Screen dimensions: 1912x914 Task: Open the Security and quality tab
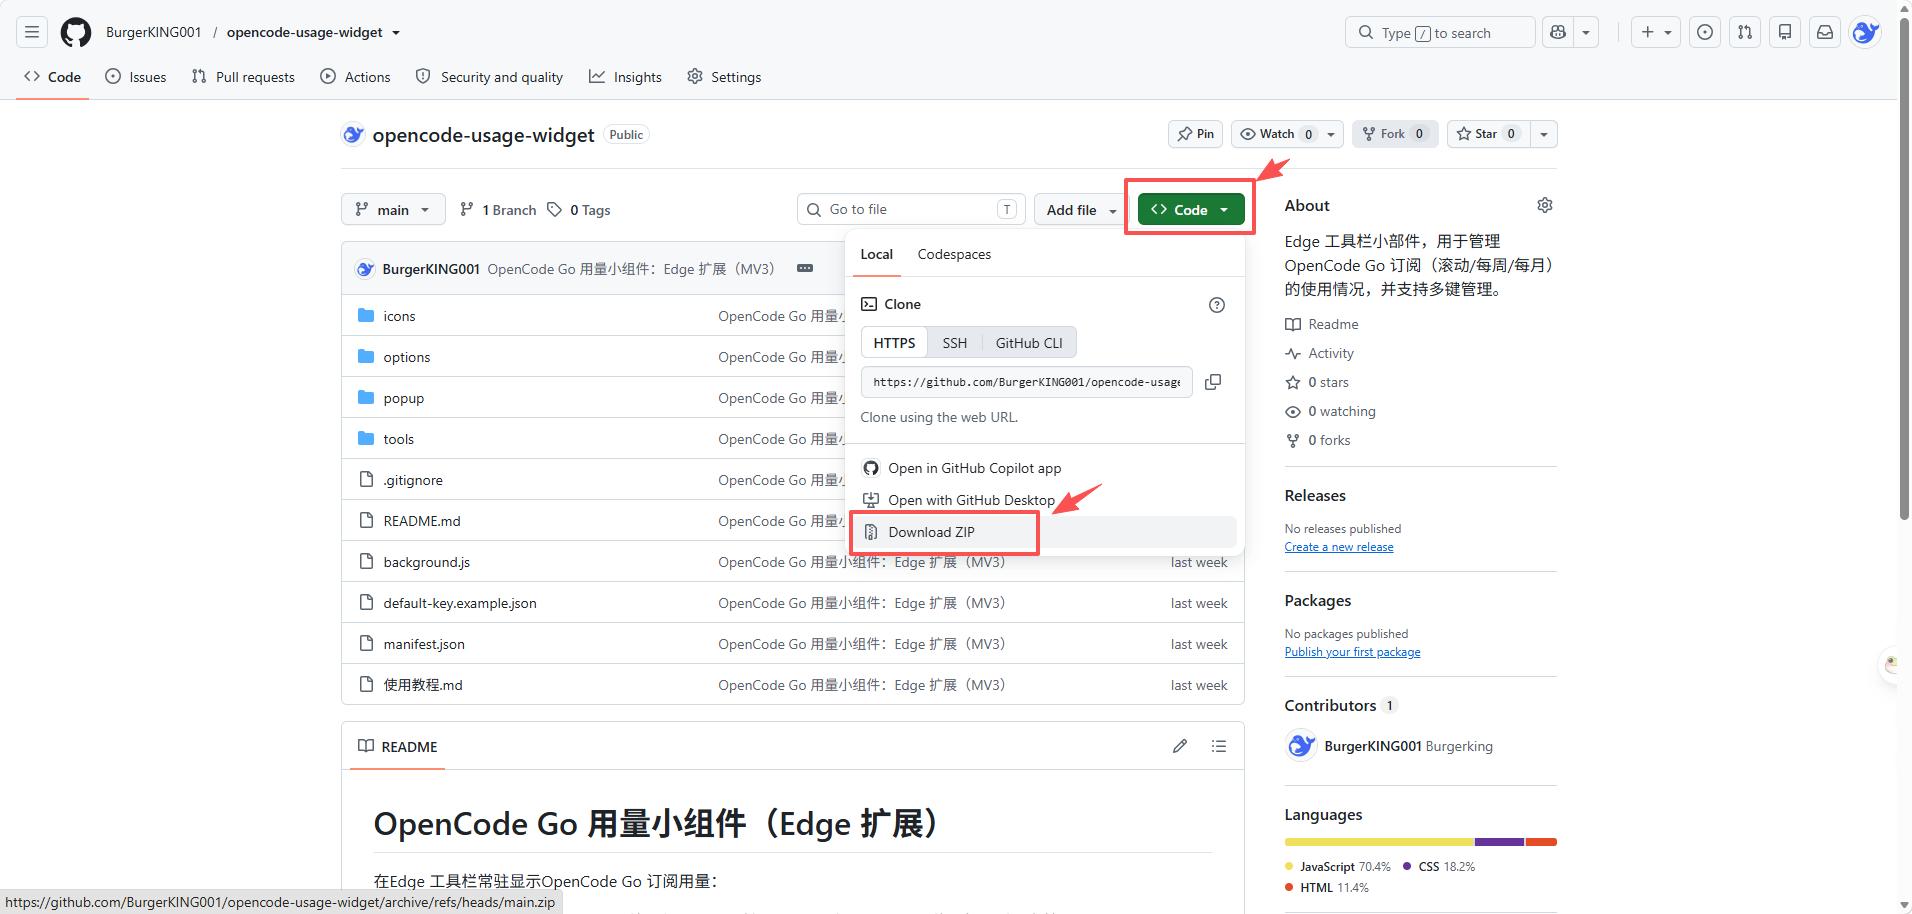(x=489, y=77)
